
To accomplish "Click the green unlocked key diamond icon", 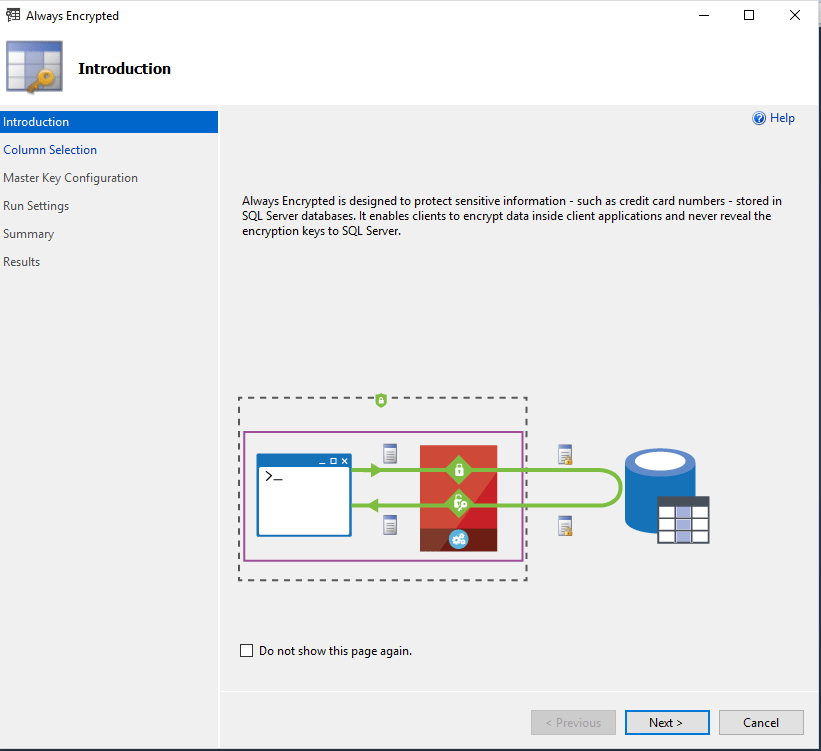I will tap(458, 503).
